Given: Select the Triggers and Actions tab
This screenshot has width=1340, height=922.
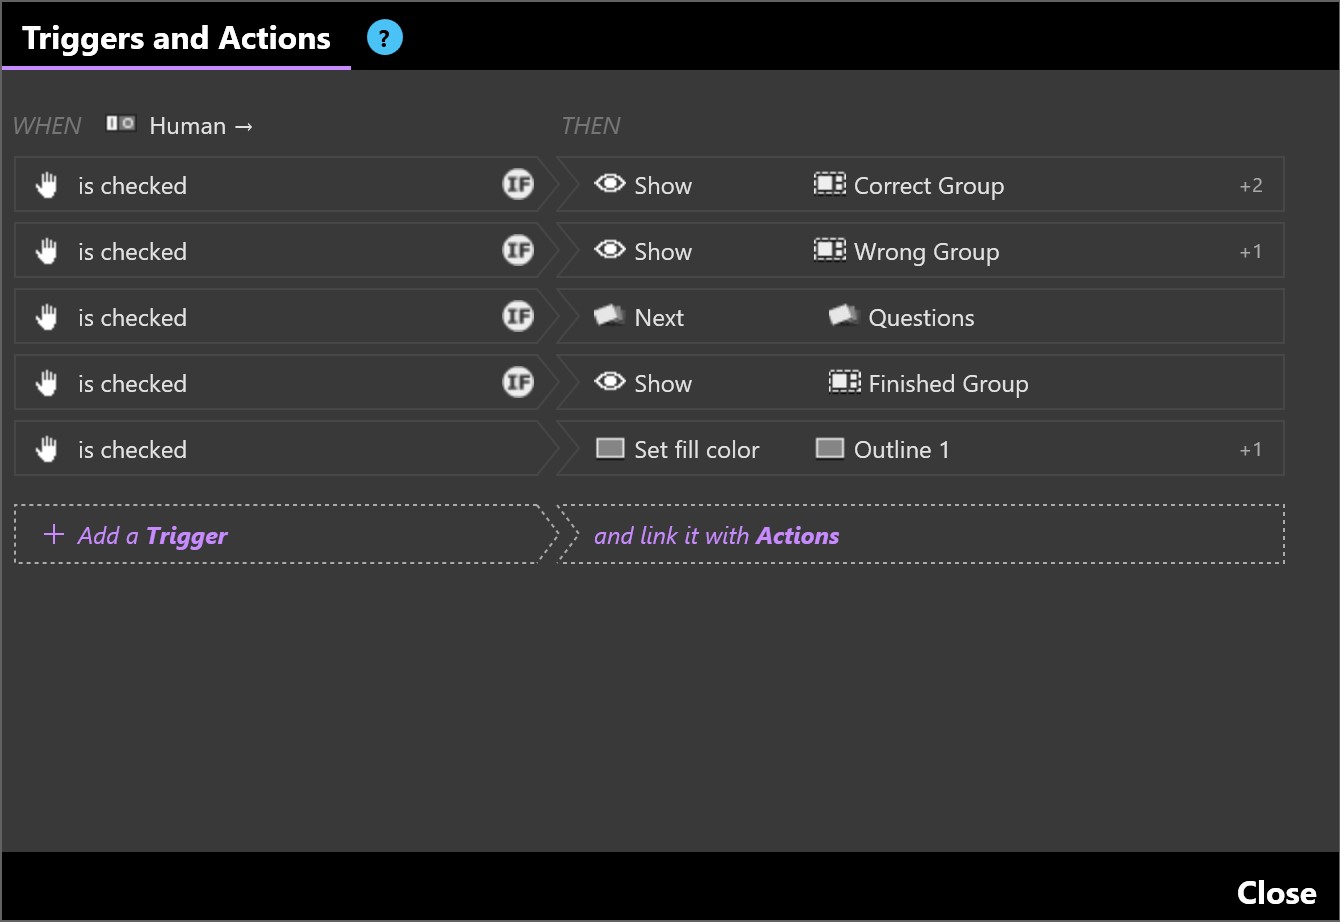Looking at the screenshot, I should [176, 39].
